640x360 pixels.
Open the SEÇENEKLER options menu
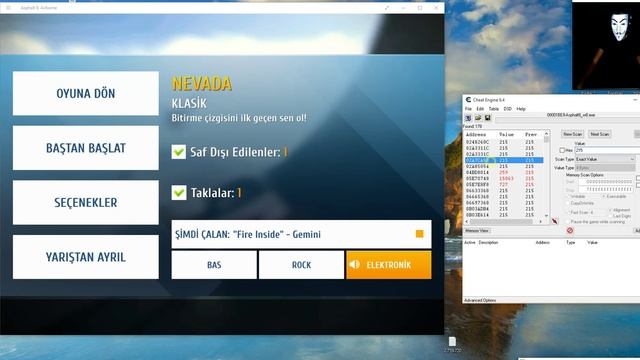coord(86,202)
